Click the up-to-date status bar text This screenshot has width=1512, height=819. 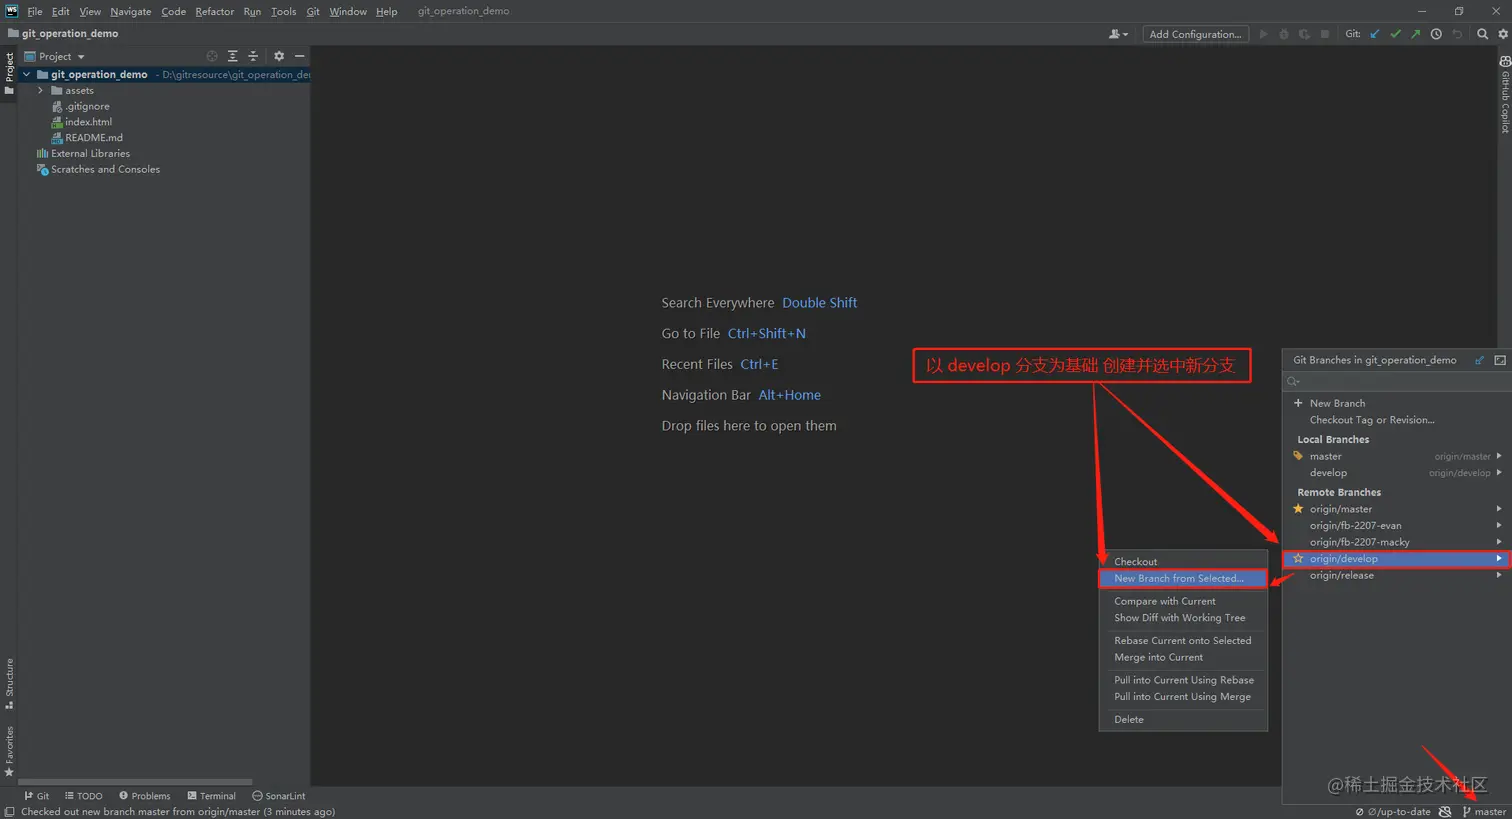coord(1399,811)
